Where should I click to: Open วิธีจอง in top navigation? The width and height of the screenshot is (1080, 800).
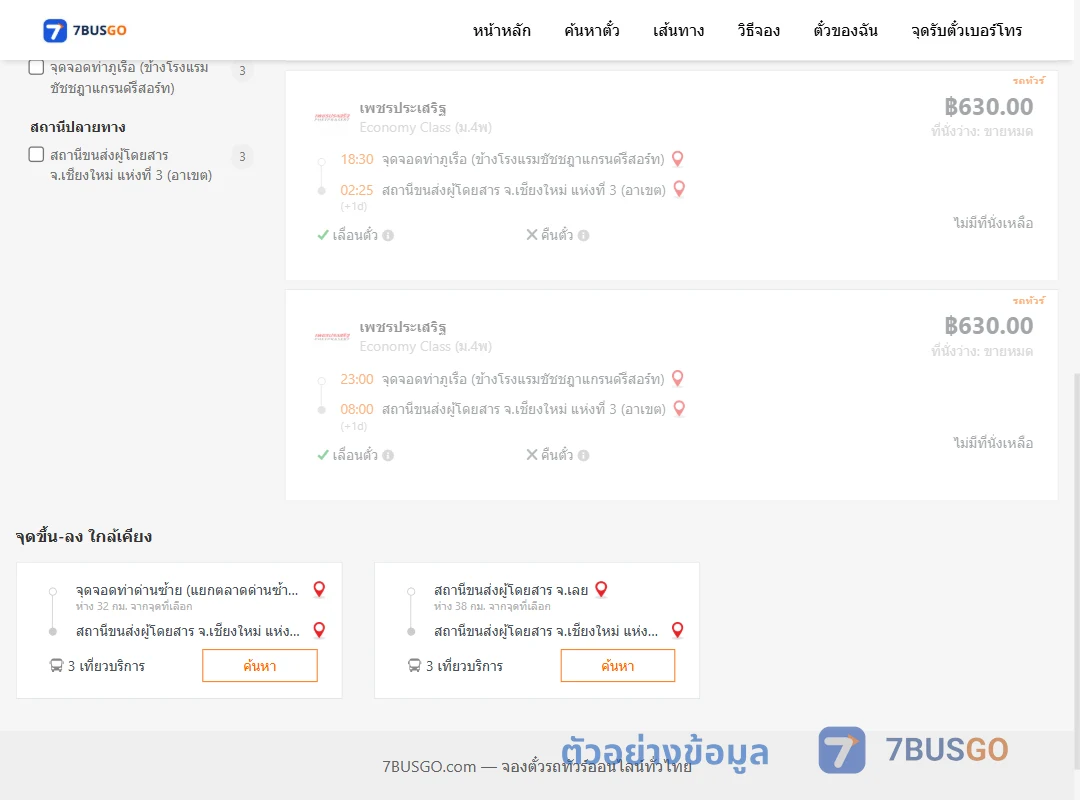click(x=758, y=31)
